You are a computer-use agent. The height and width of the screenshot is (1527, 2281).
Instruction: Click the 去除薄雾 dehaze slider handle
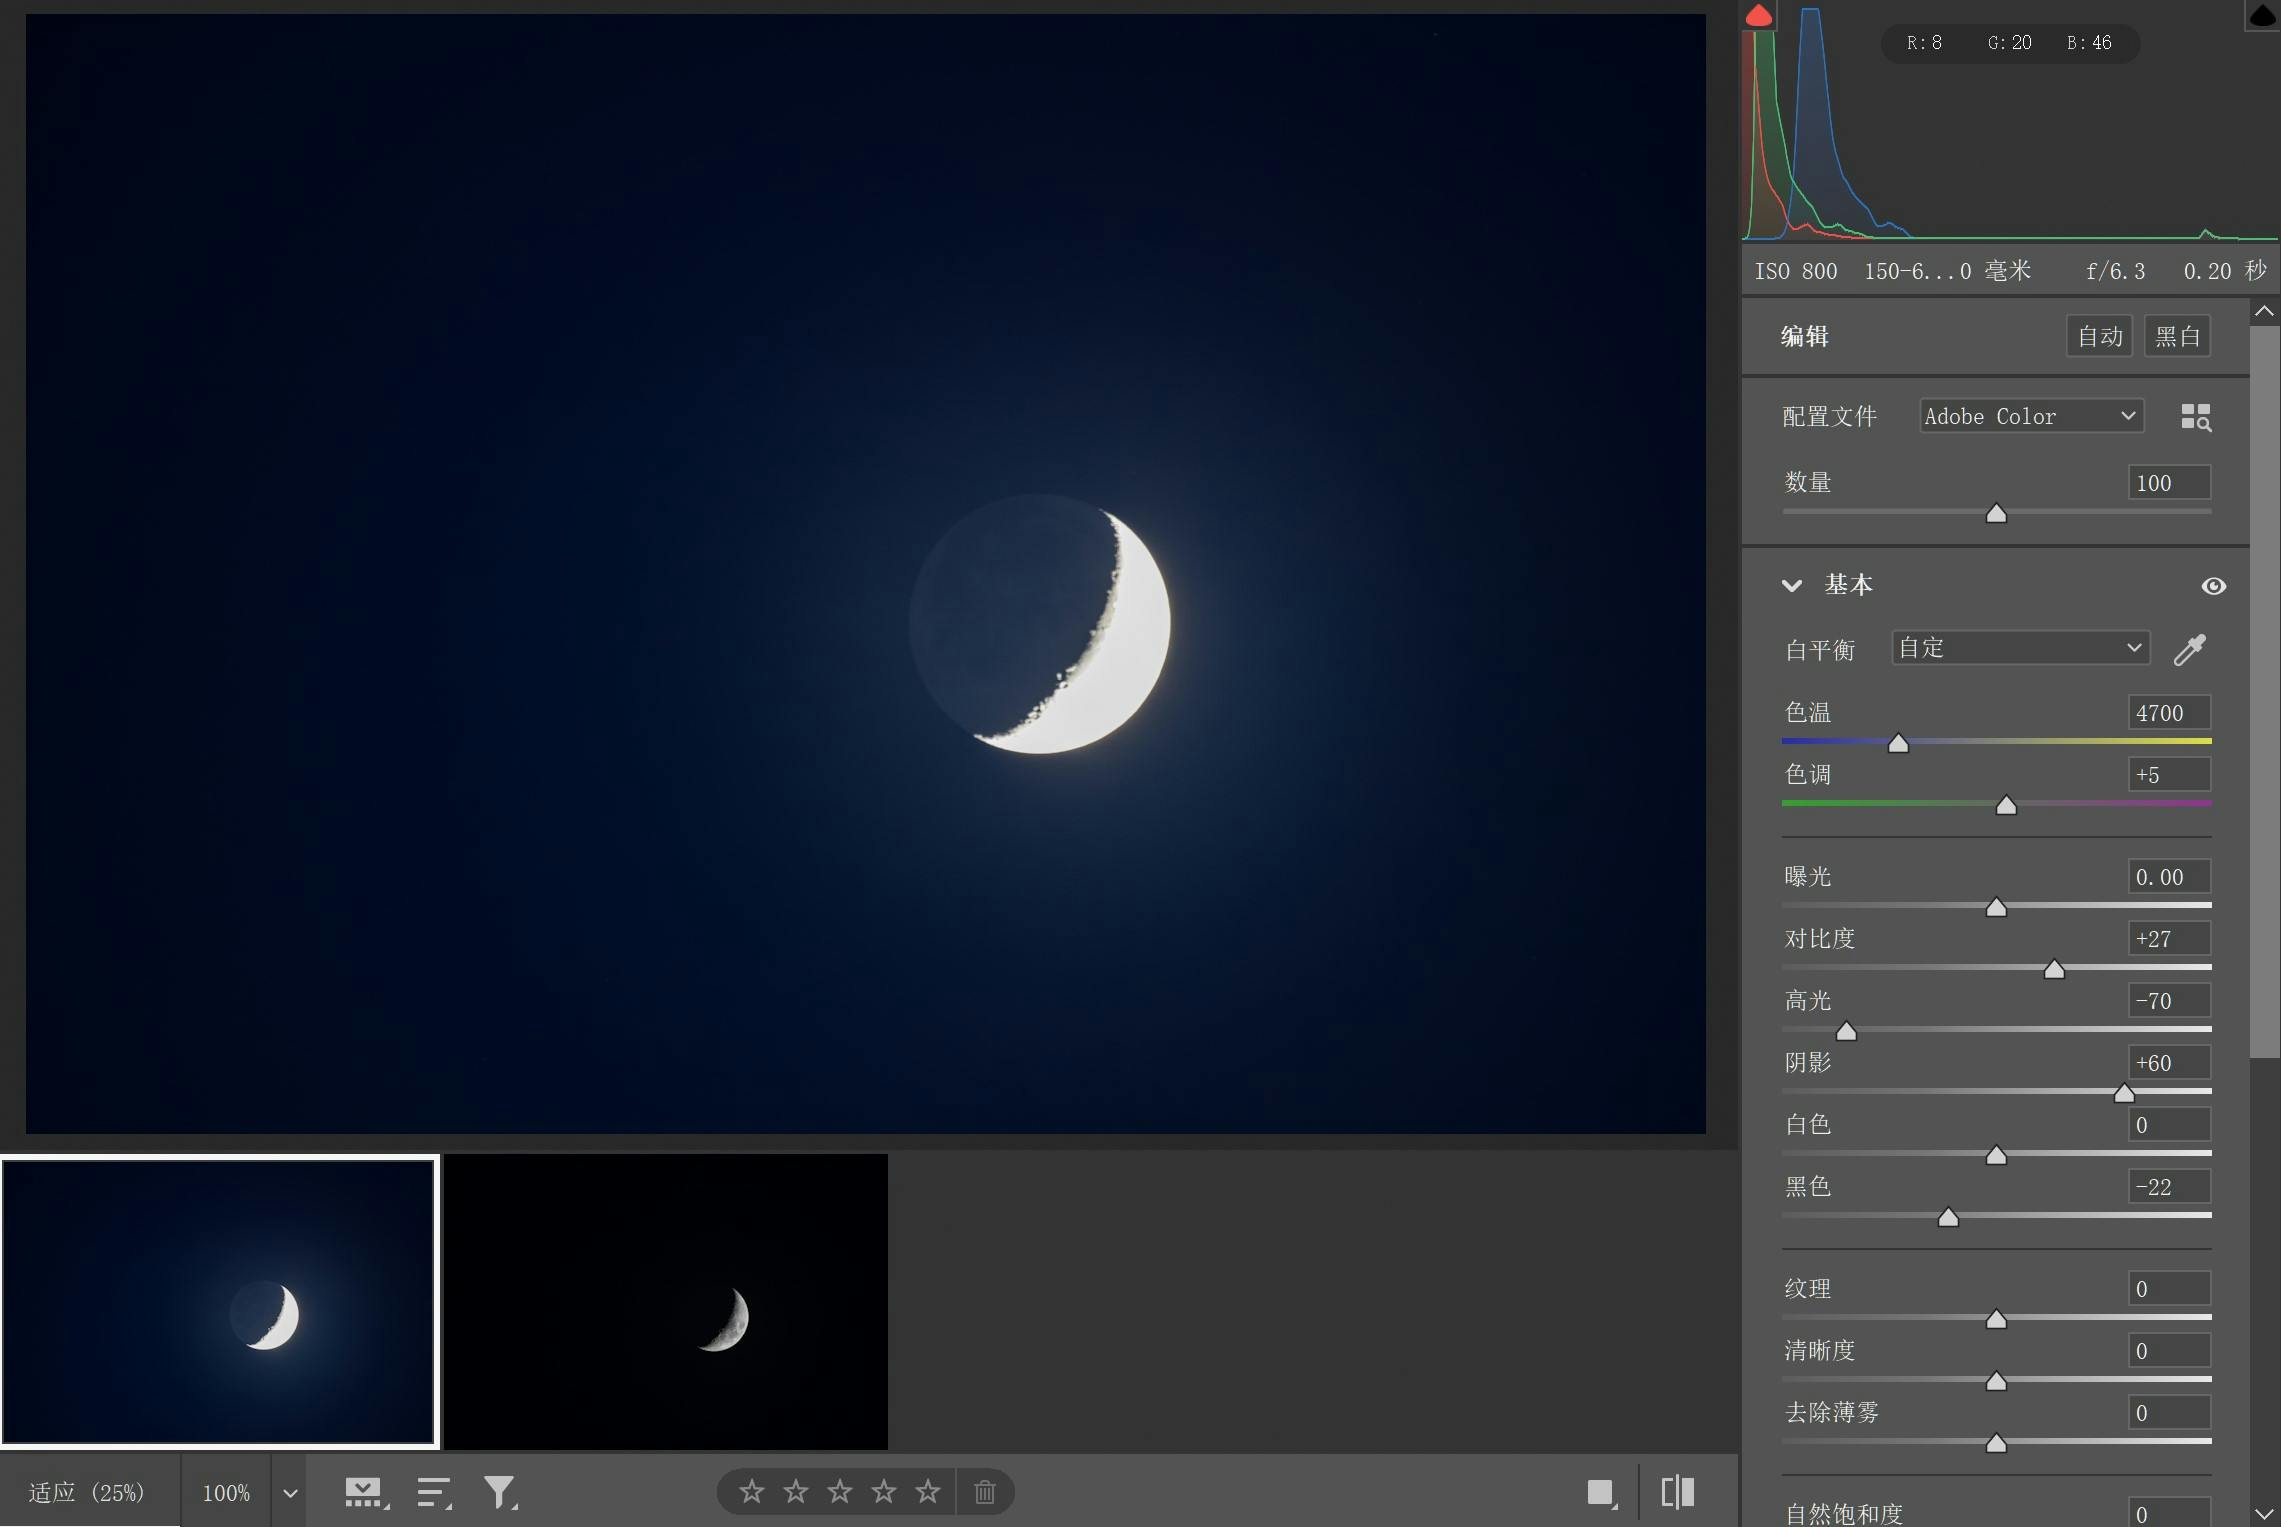1996,1443
